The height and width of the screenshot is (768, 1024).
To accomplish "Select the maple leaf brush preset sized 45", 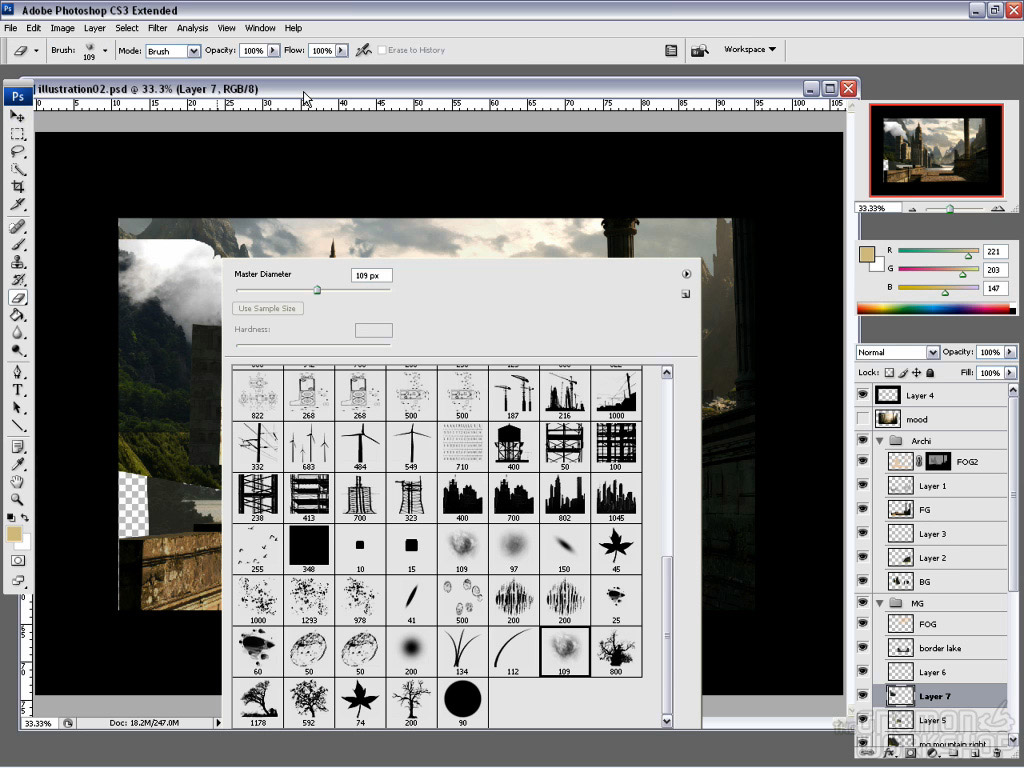I will pos(616,547).
